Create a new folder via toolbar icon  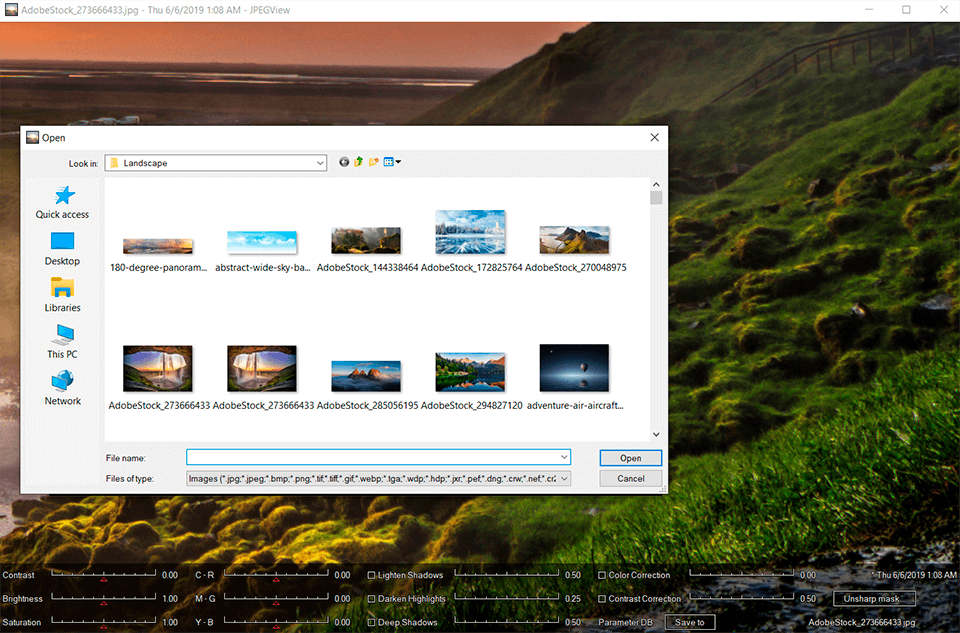[x=373, y=162]
